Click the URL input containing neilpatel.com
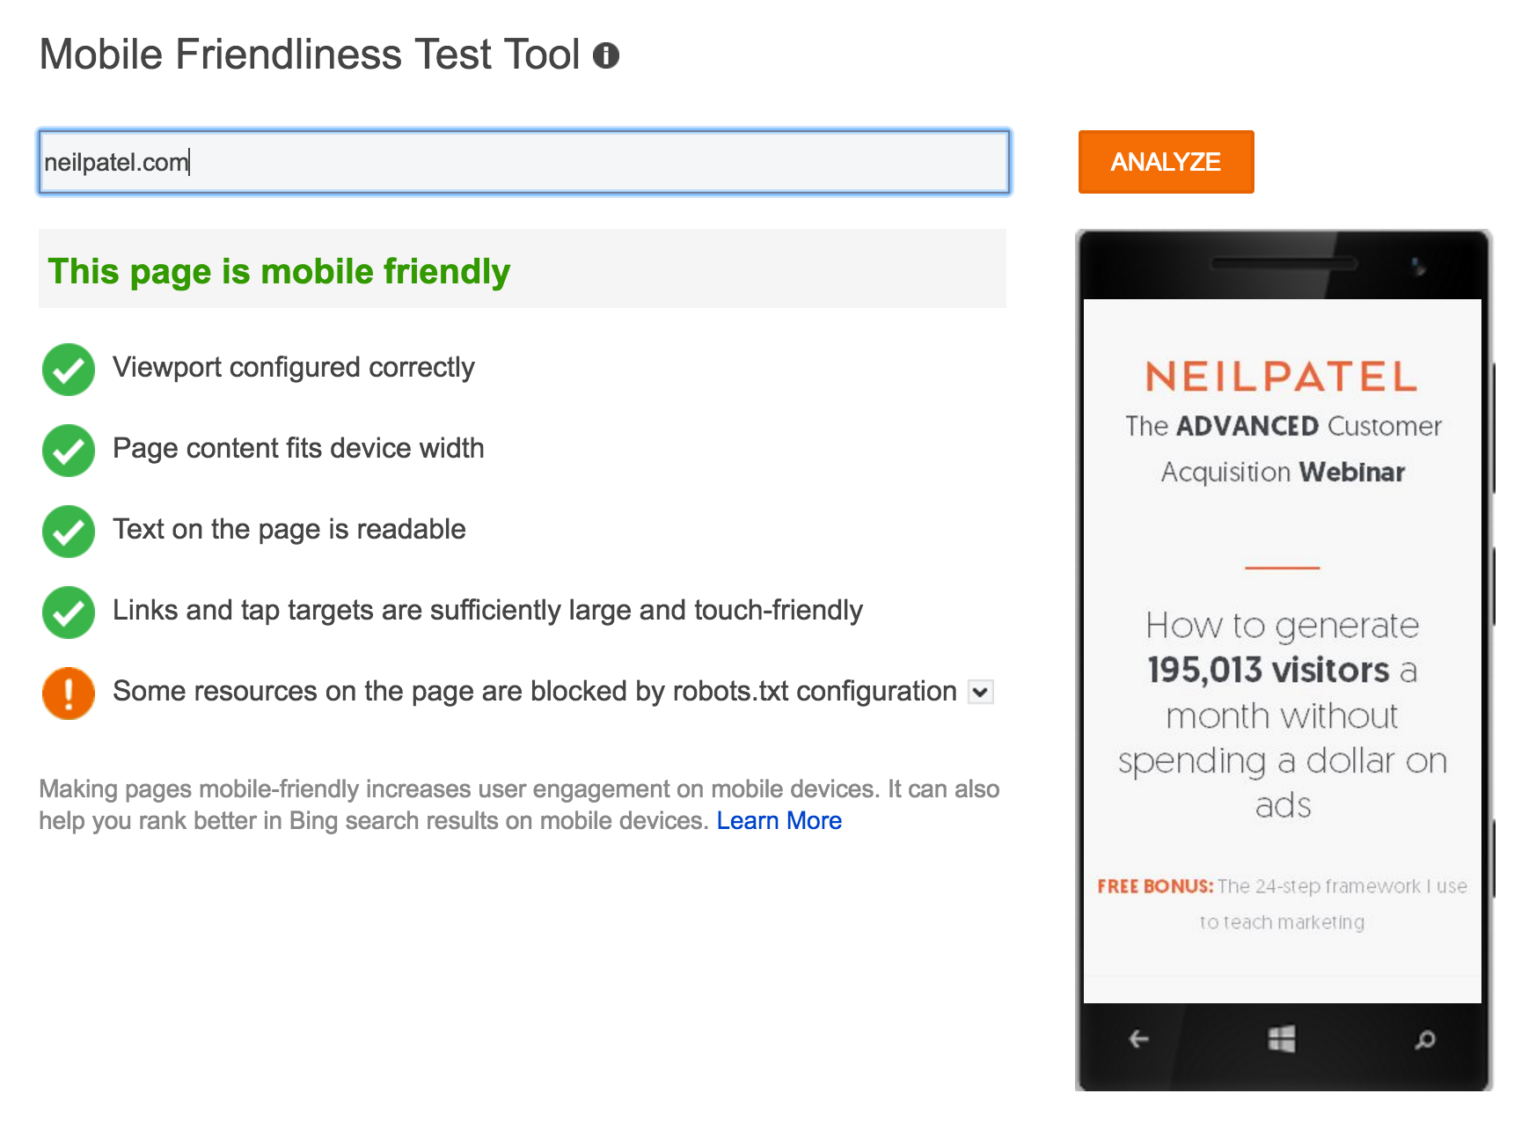The image size is (1536, 1130). [x=522, y=161]
